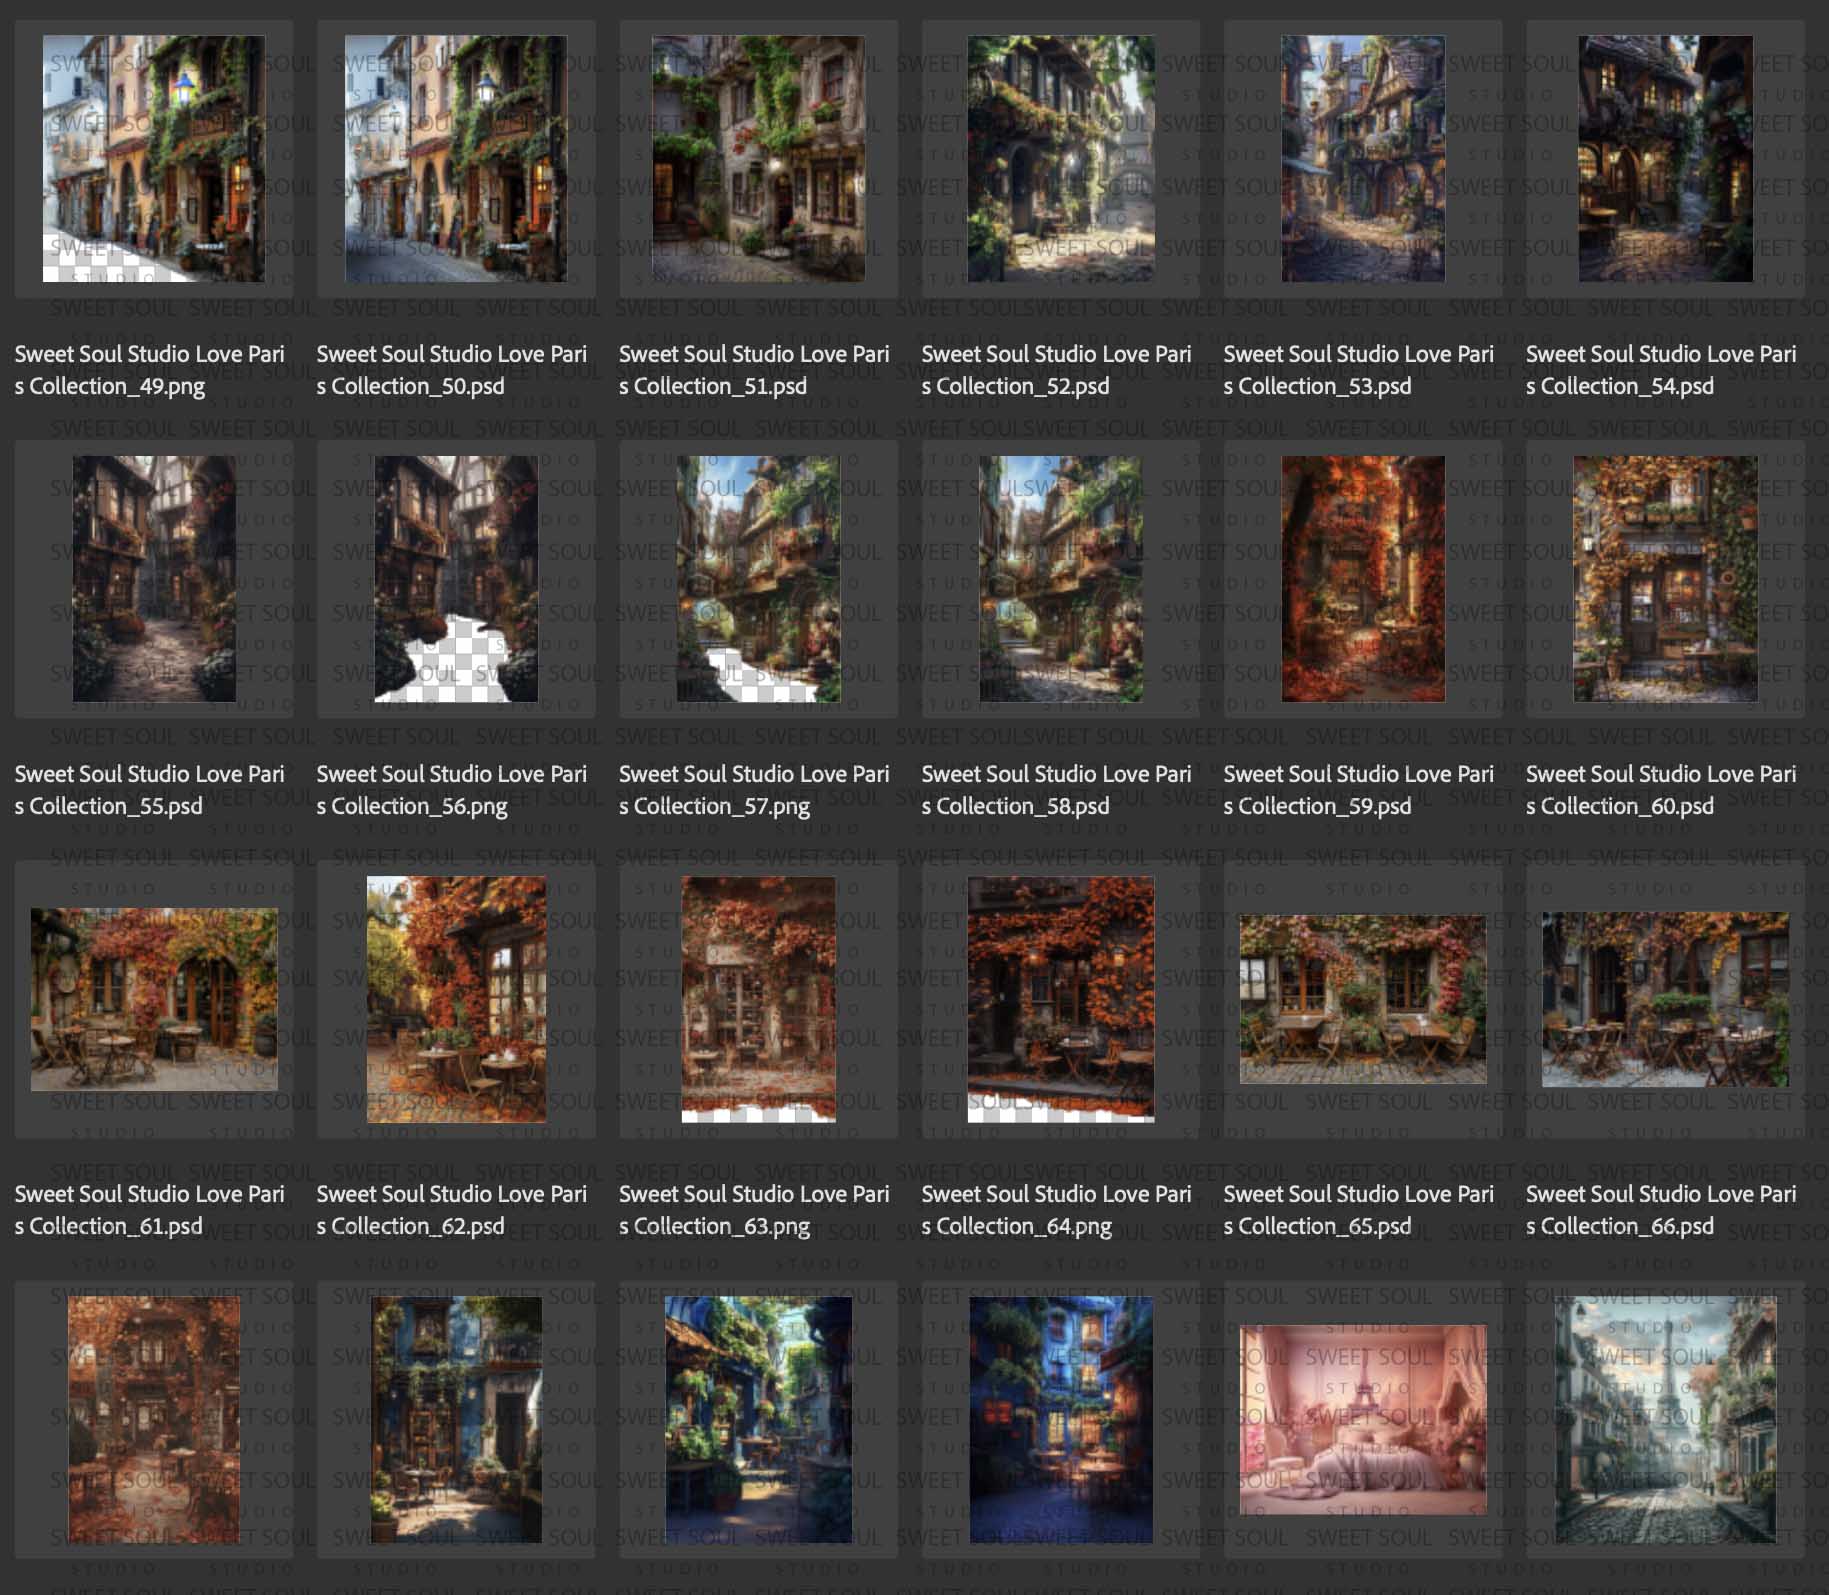This screenshot has width=1829, height=1595.
Task: Select the blue night courtyard thumbnail
Action: (1061, 1419)
